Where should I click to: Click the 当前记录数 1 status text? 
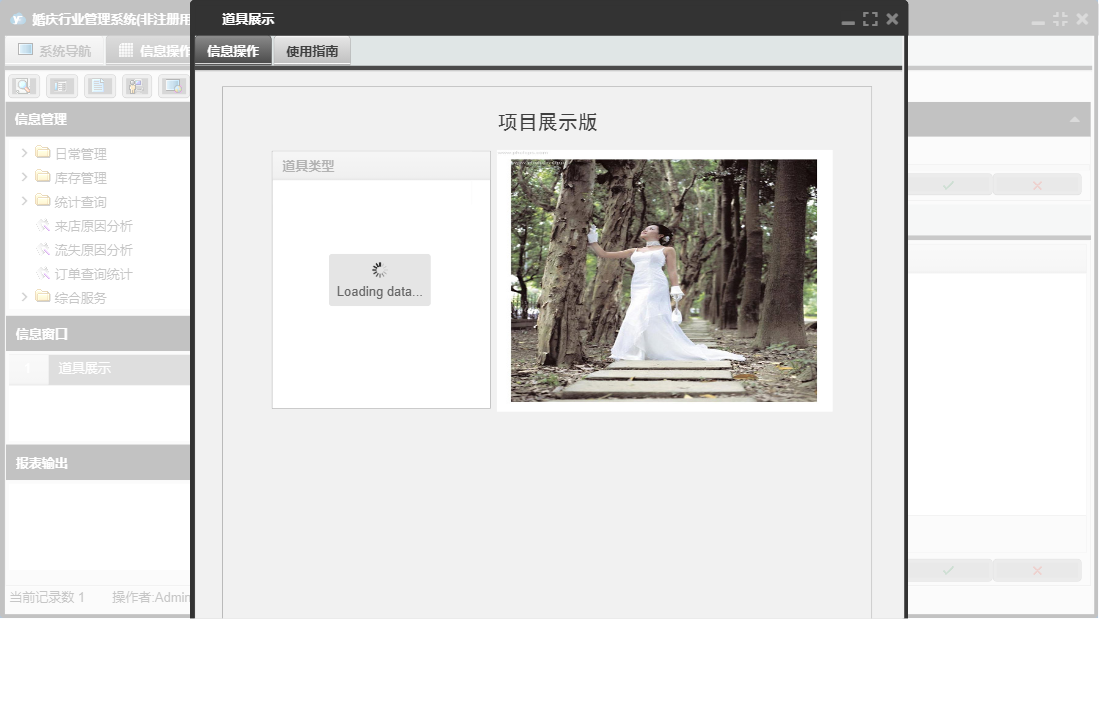click(x=47, y=597)
